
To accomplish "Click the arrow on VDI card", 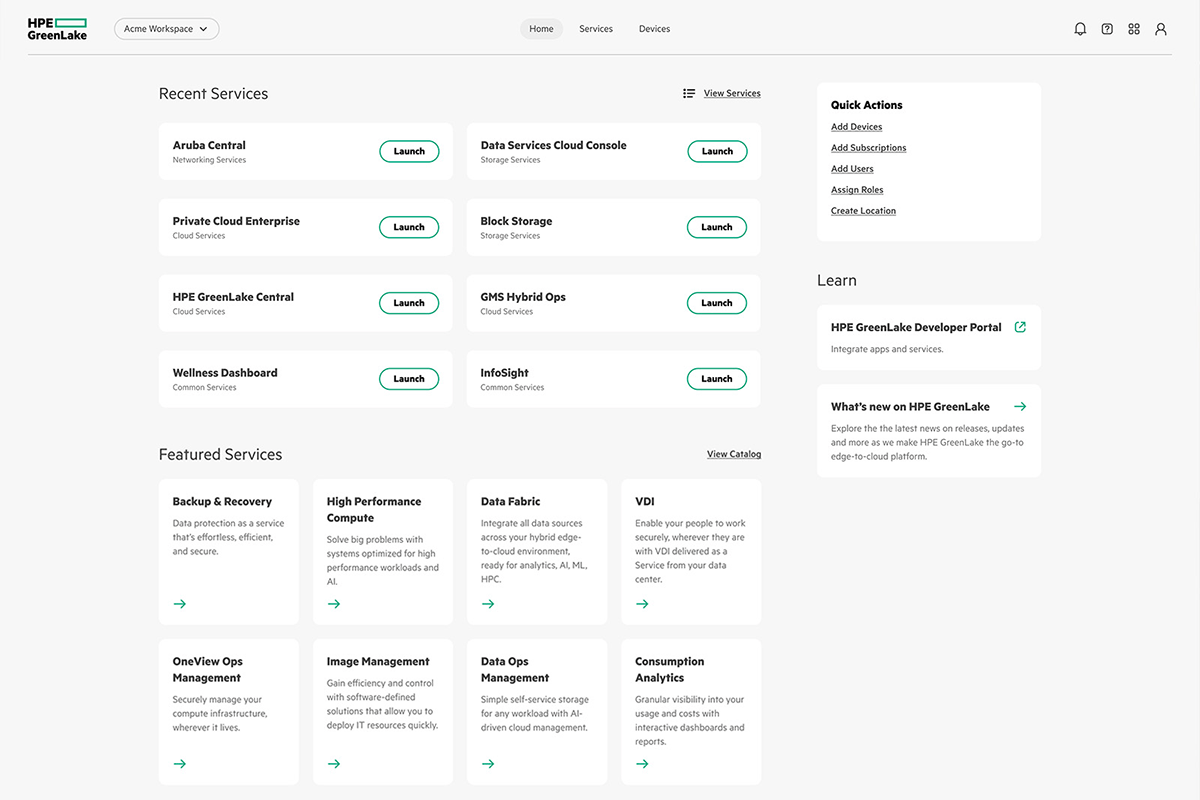I will 642,604.
